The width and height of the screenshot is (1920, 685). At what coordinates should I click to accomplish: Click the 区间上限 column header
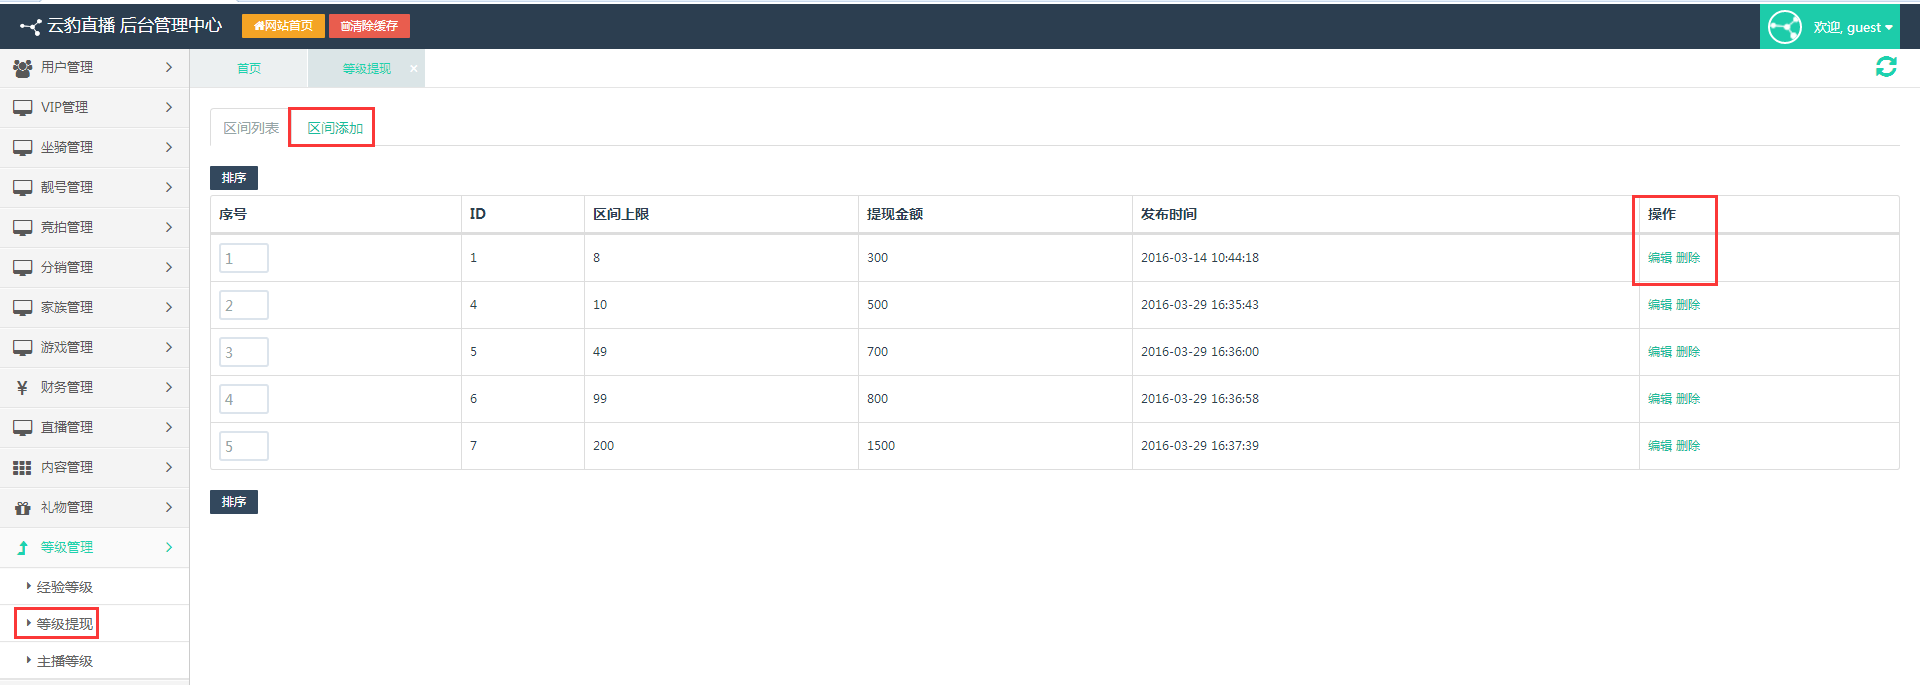coord(621,214)
